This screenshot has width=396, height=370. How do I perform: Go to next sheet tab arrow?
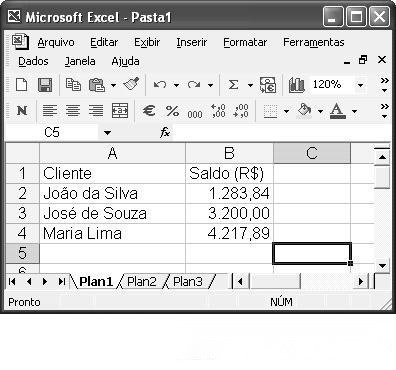tap(45, 282)
